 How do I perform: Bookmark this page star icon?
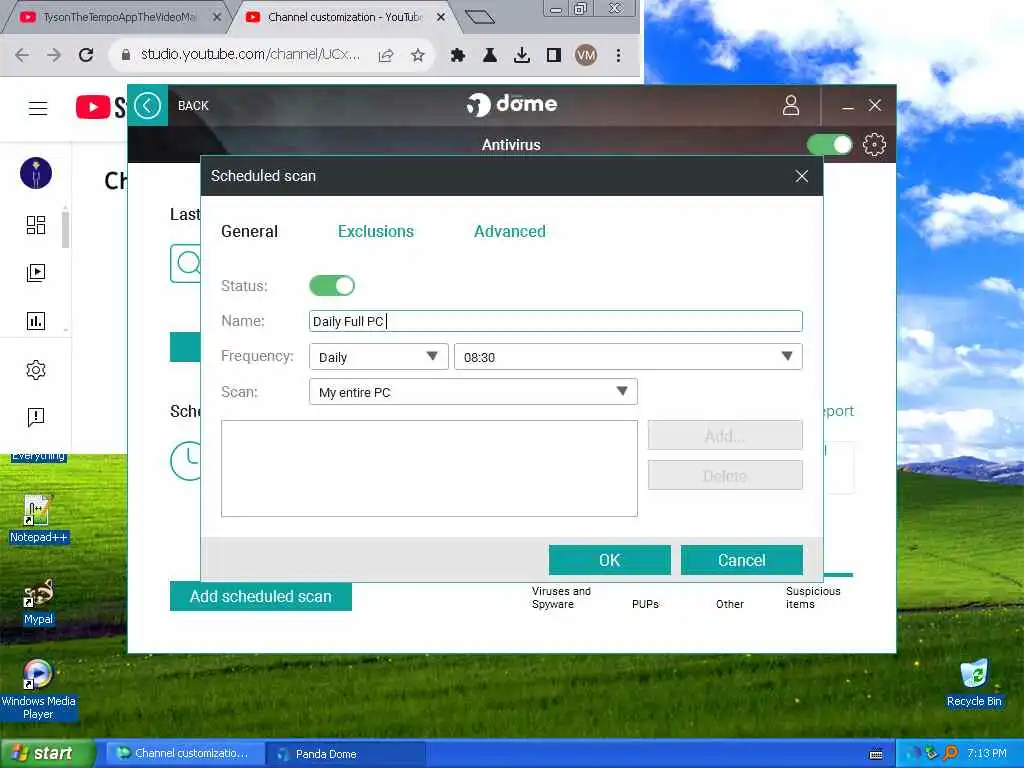418,56
